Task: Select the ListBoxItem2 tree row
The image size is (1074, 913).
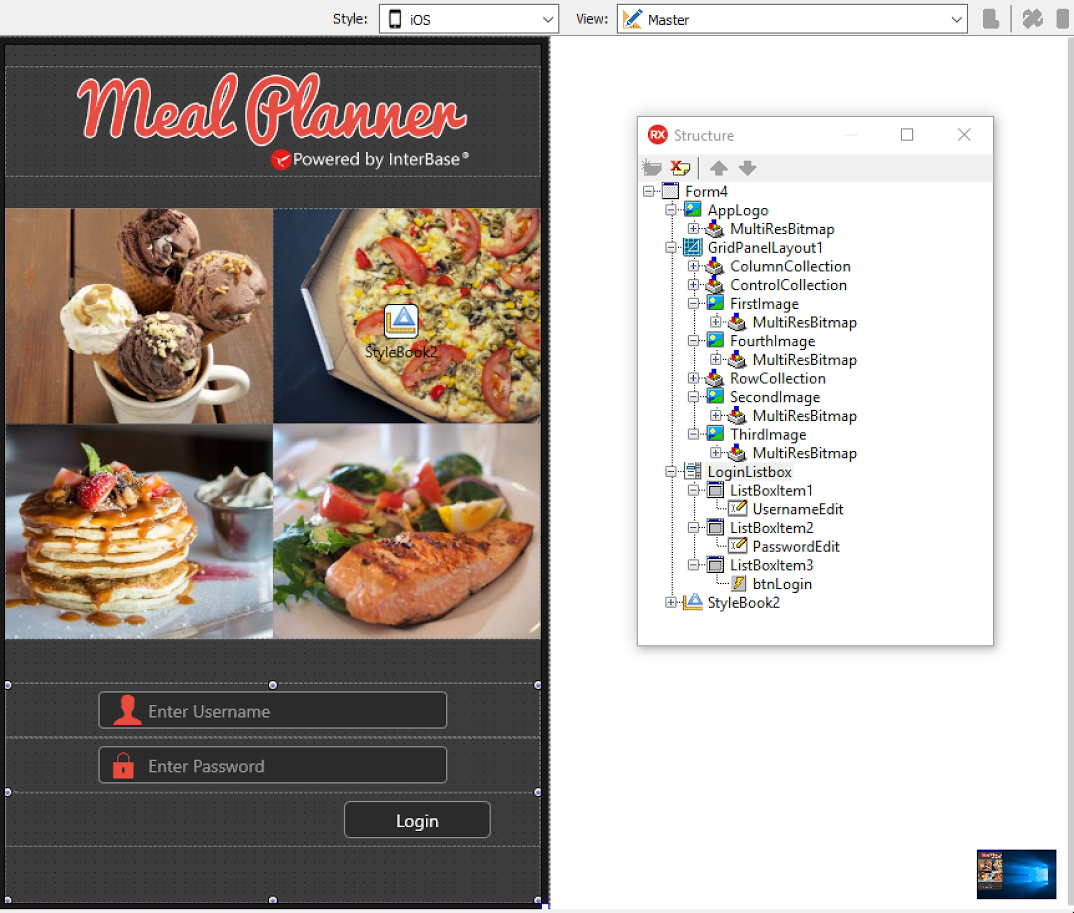Action: click(771, 527)
